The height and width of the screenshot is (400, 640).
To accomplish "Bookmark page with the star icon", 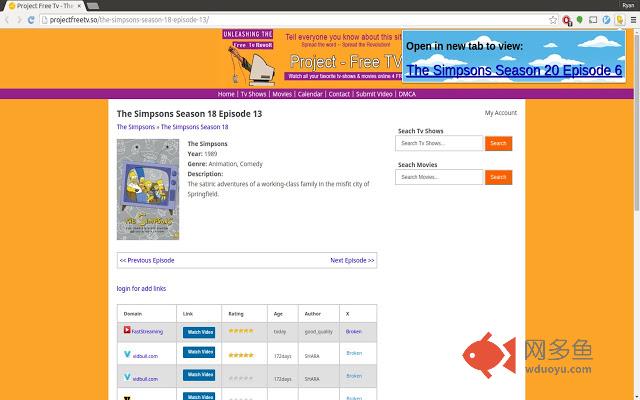I will tap(553, 20).
